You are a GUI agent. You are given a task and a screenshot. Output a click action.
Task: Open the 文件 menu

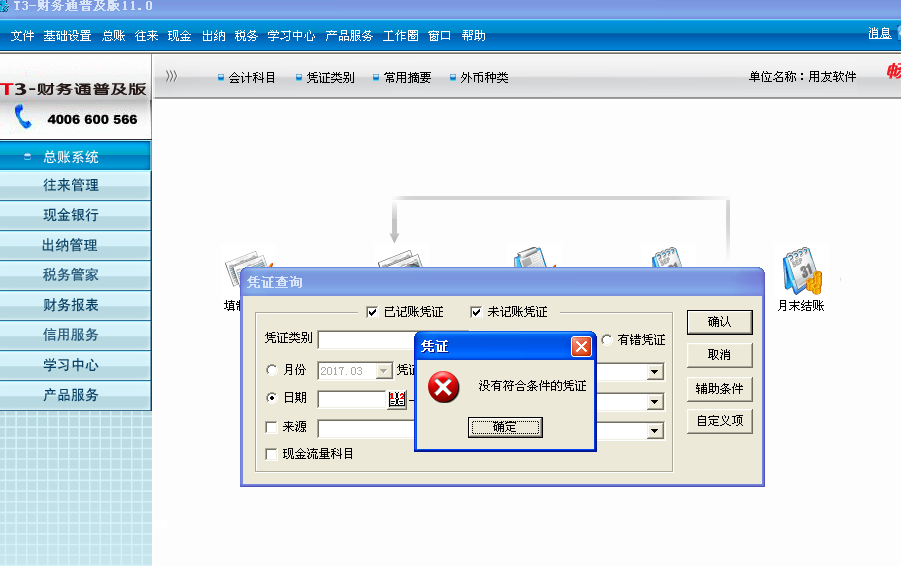(22, 36)
